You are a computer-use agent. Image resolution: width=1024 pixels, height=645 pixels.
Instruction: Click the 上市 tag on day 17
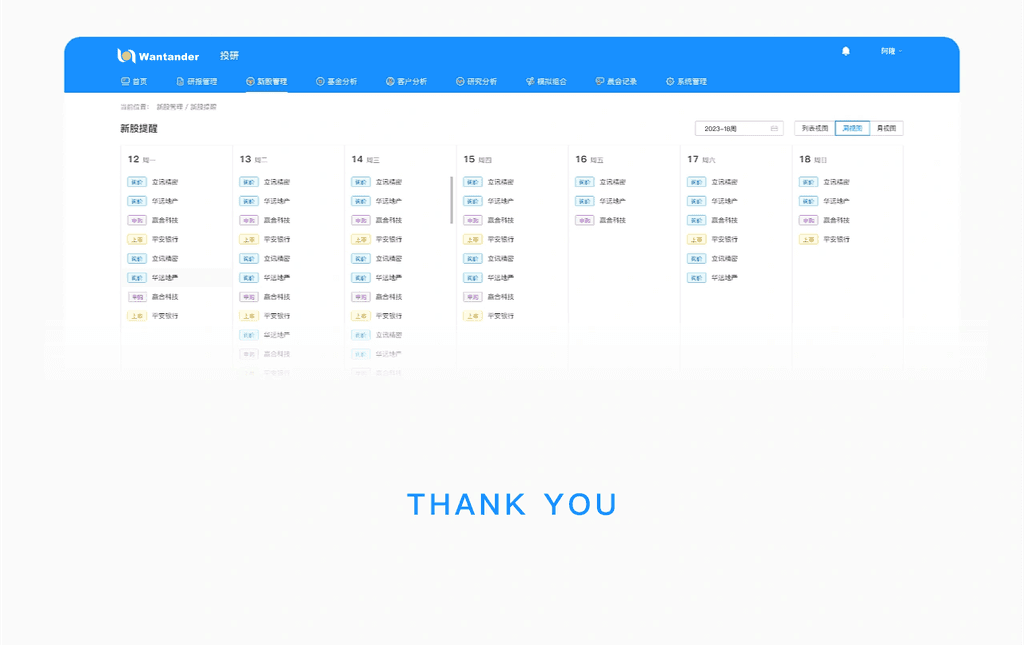click(x=697, y=240)
